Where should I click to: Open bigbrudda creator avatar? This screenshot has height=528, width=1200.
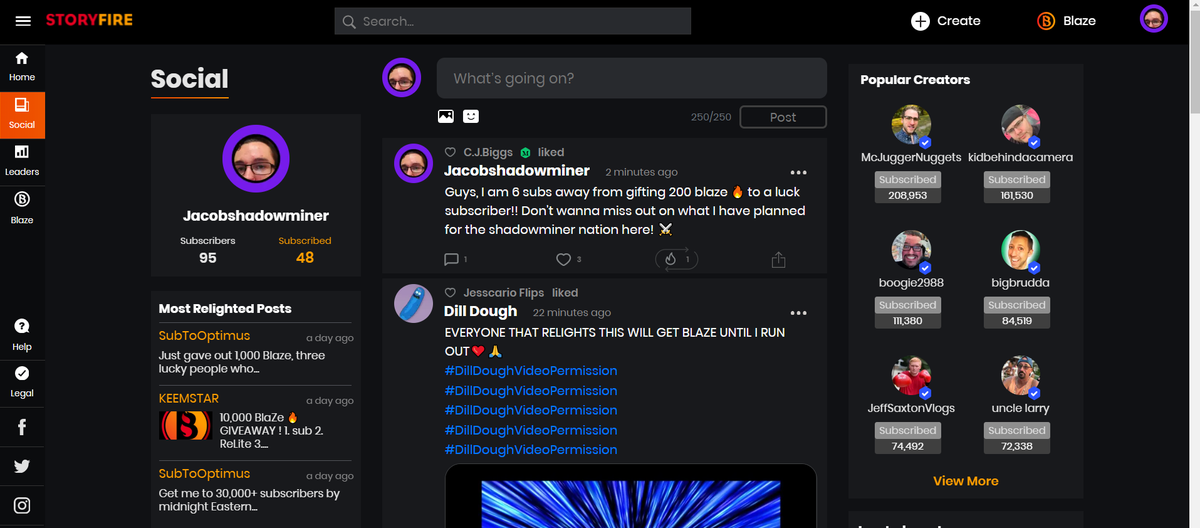point(1020,251)
